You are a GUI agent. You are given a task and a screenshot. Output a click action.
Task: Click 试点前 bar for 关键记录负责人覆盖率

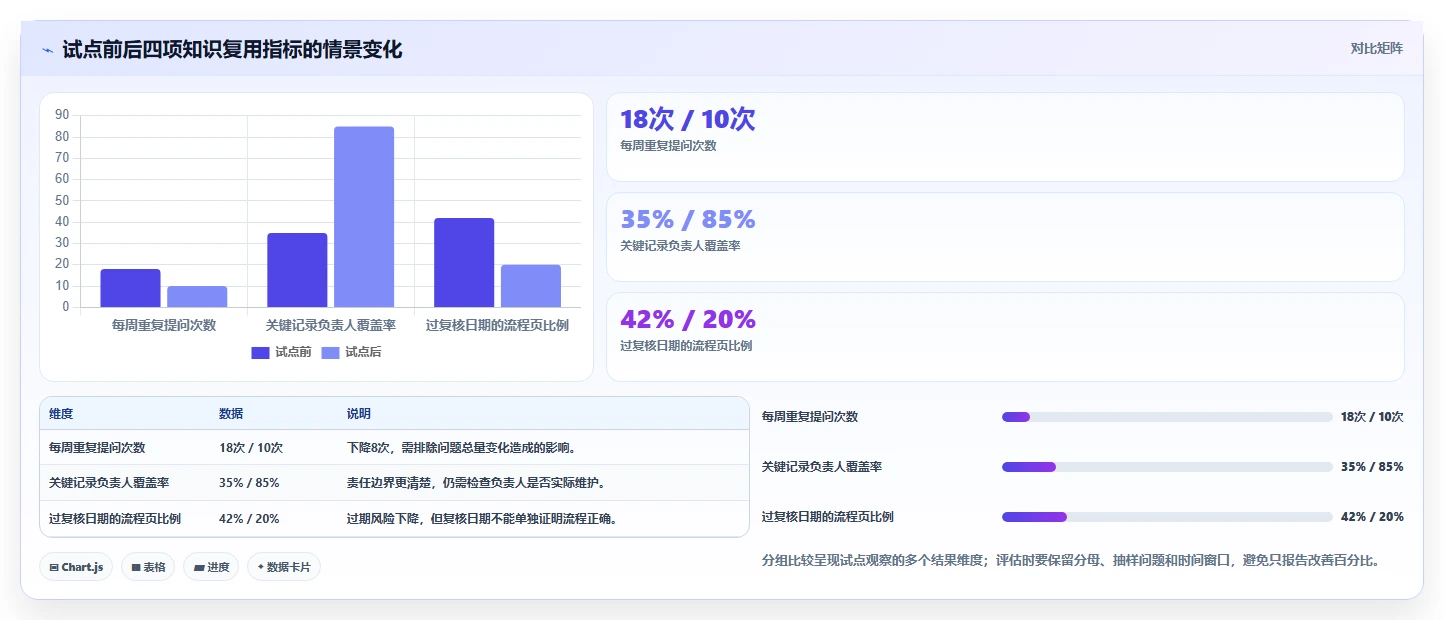click(x=297, y=270)
